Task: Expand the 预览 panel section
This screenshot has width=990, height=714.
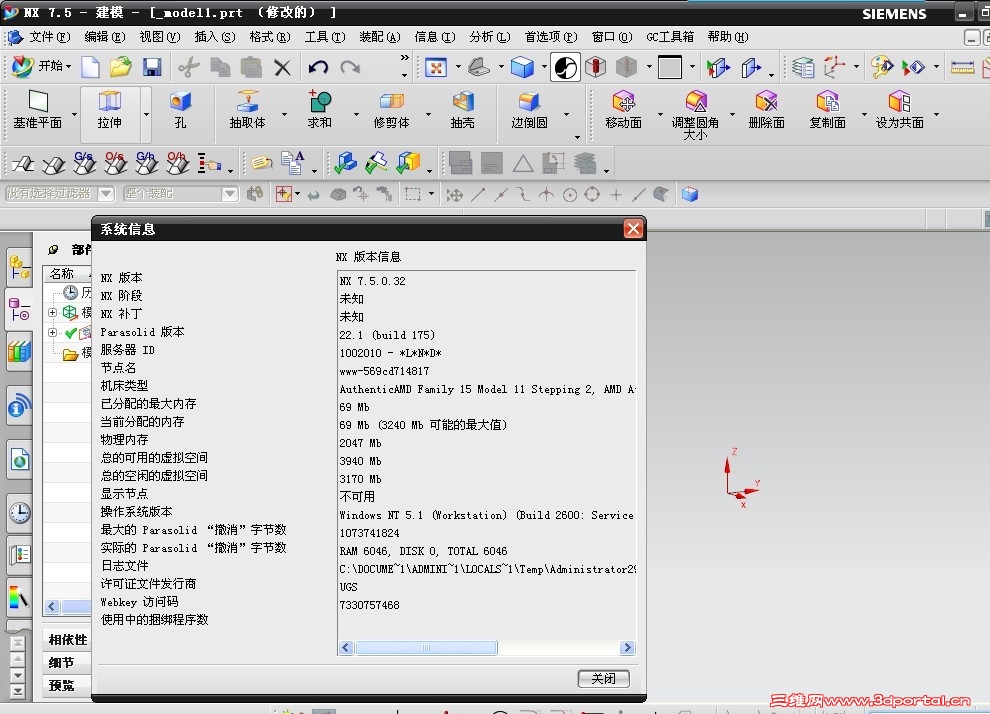Action: (x=68, y=685)
